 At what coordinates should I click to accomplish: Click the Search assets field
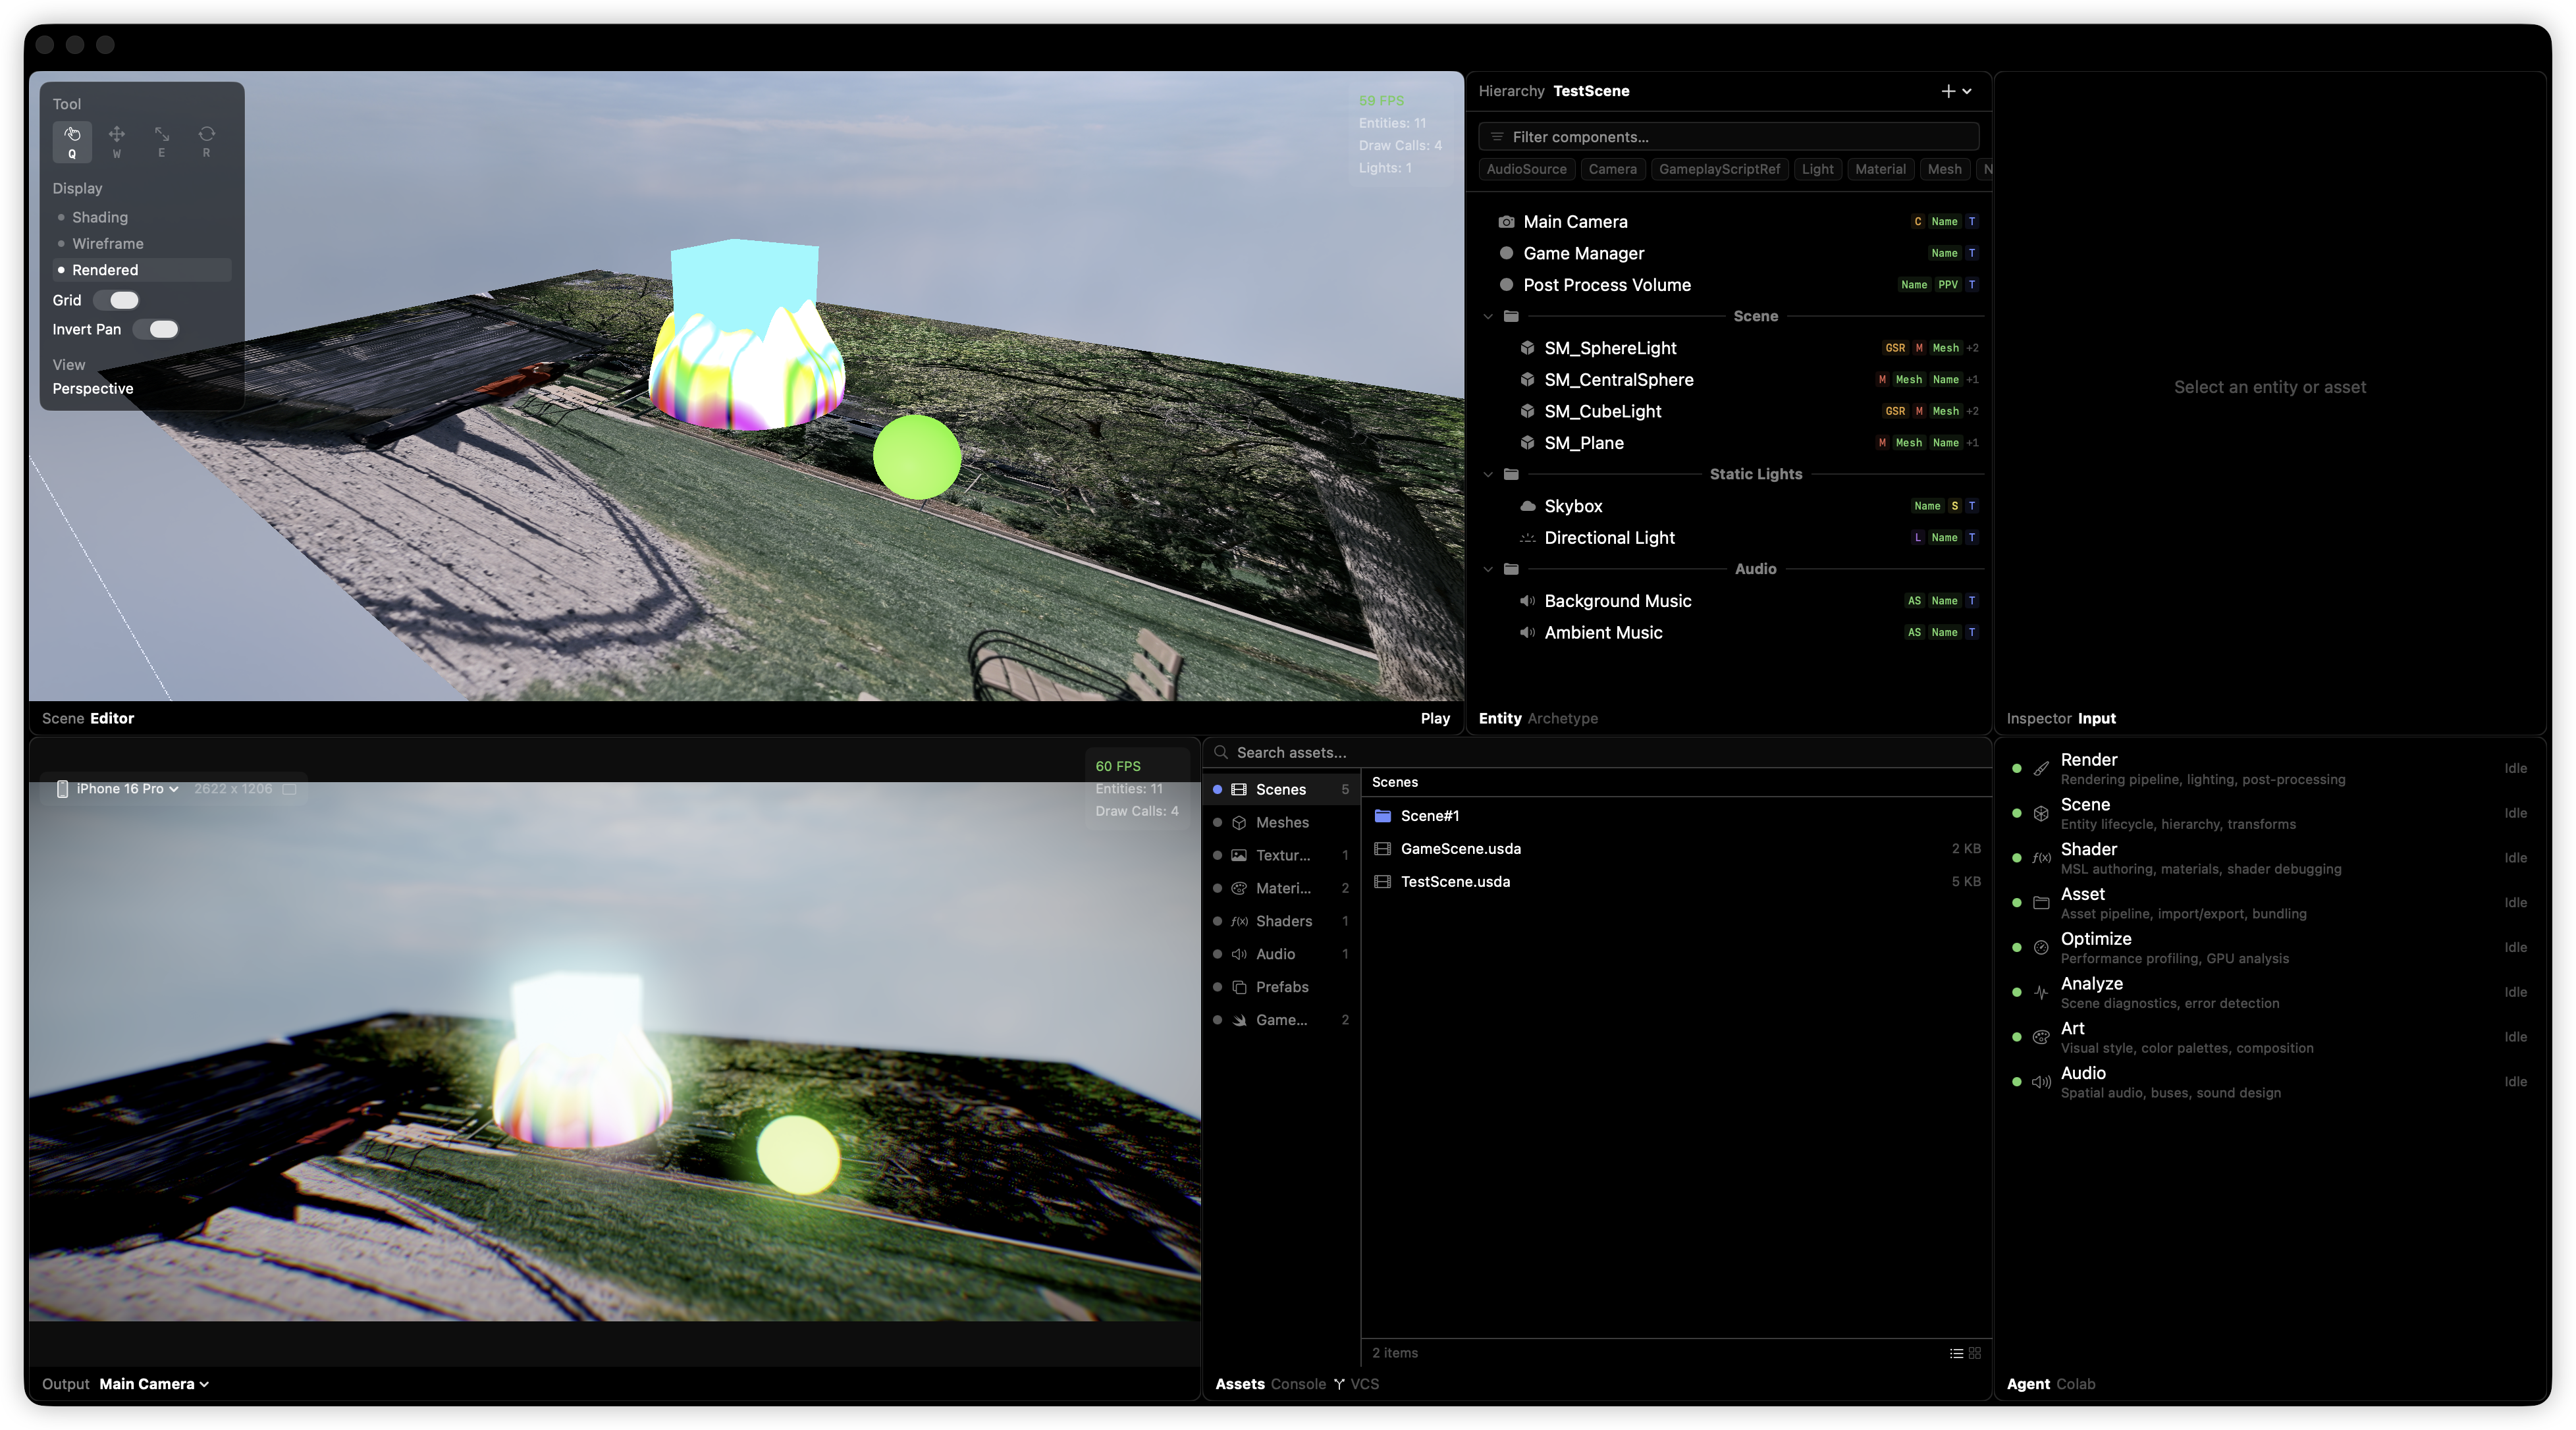click(x=1600, y=752)
